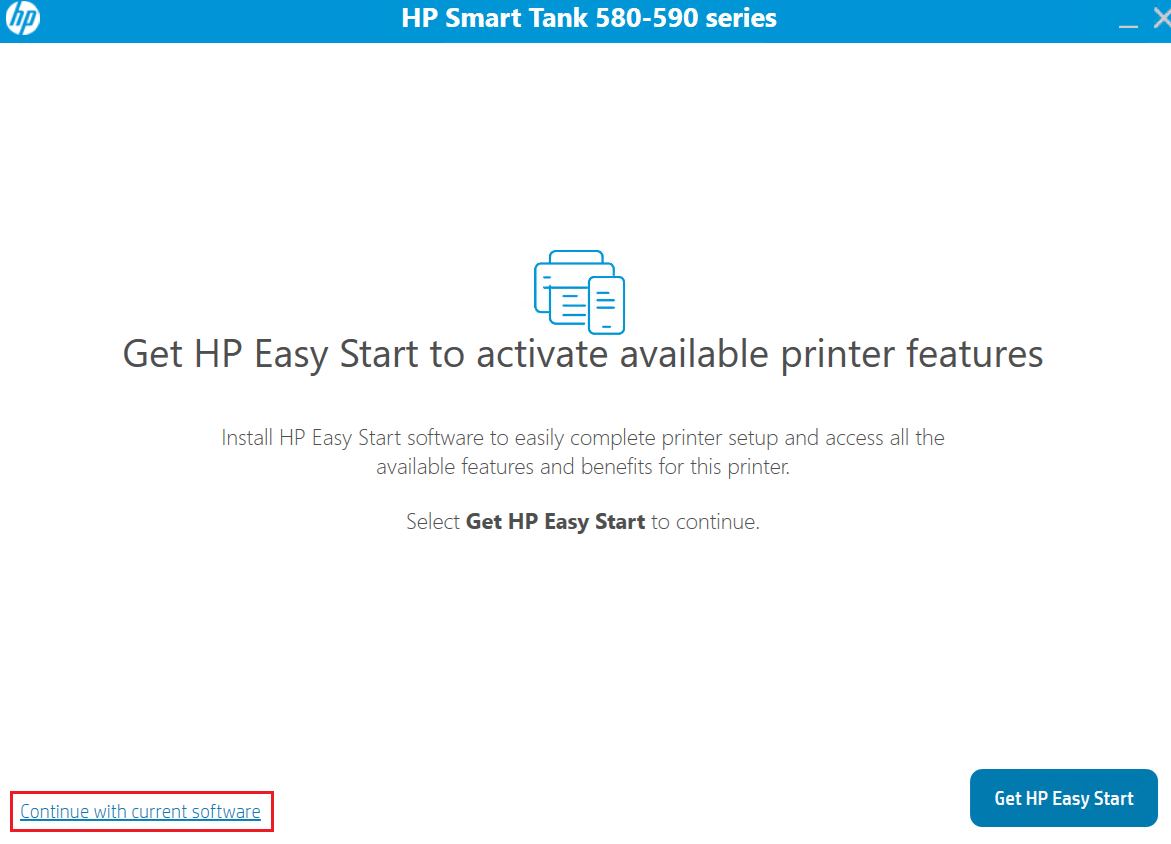This screenshot has height=844, width=1171.
Task: Click 'Get HP Easy Start' words within the heading
Action: (x=270, y=354)
